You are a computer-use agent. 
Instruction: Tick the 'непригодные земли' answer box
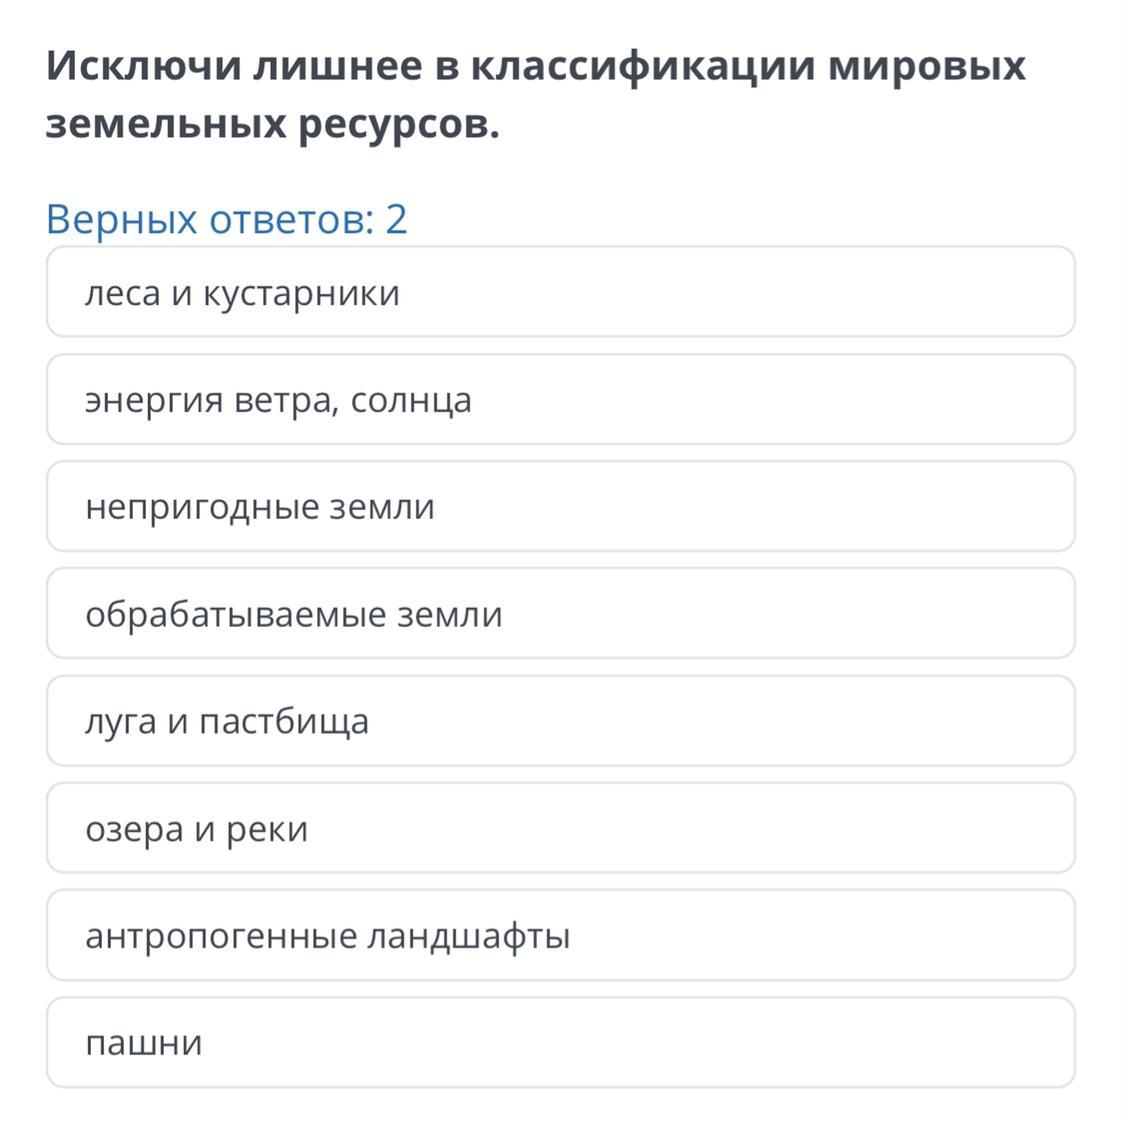pos(561,506)
